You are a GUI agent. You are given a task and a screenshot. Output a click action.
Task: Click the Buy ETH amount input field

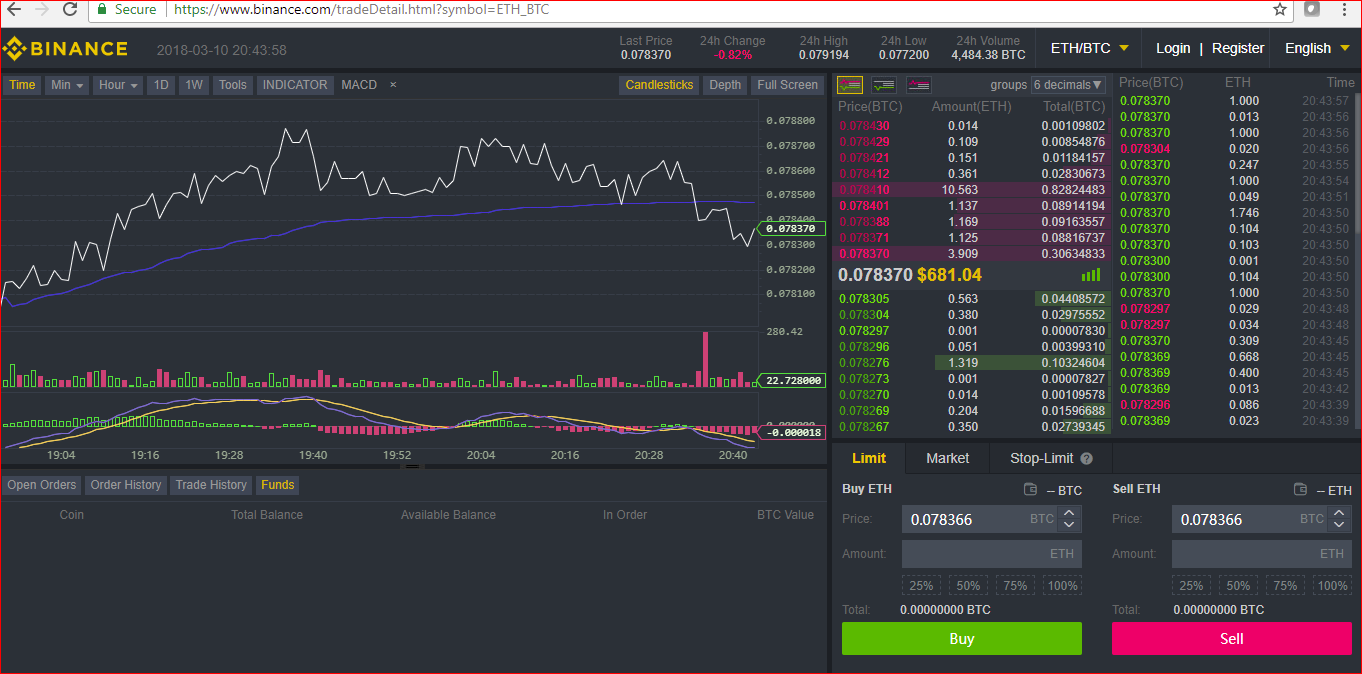tap(992, 554)
